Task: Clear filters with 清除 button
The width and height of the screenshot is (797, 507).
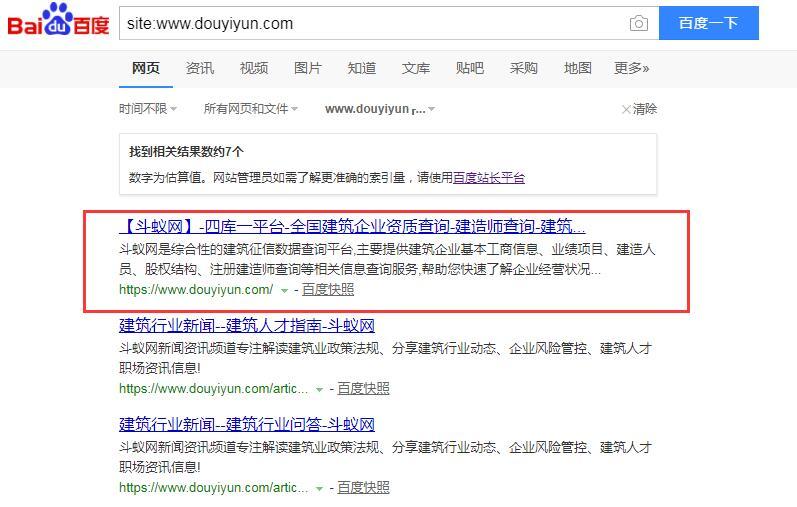Action: pyautogui.click(x=639, y=109)
